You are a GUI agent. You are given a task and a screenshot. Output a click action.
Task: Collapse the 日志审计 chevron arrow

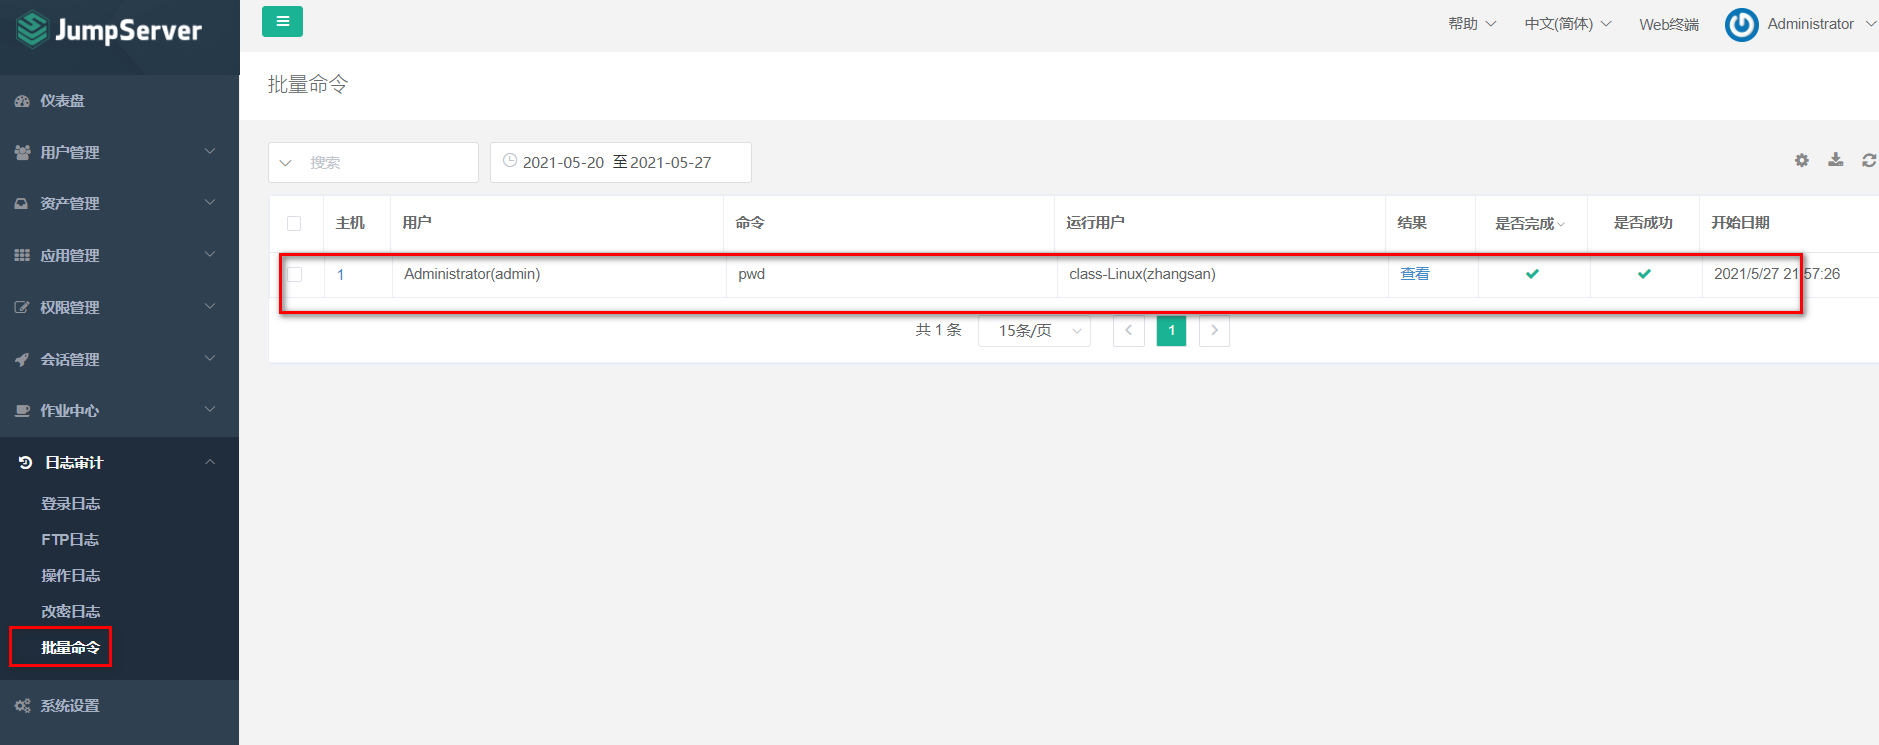[x=210, y=461]
